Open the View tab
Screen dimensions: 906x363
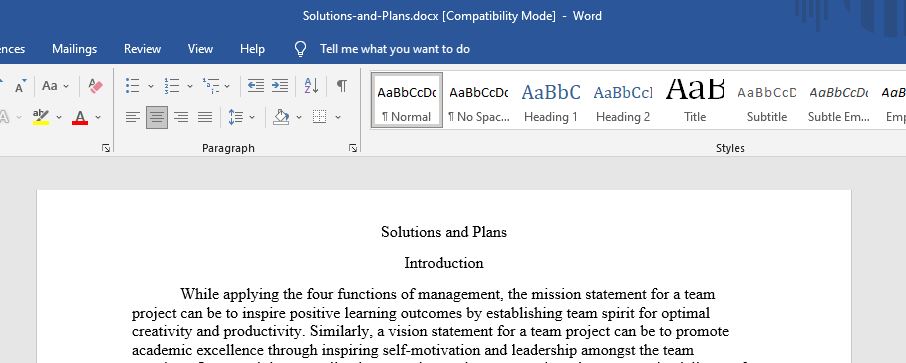pyautogui.click(x=200, y=49)
